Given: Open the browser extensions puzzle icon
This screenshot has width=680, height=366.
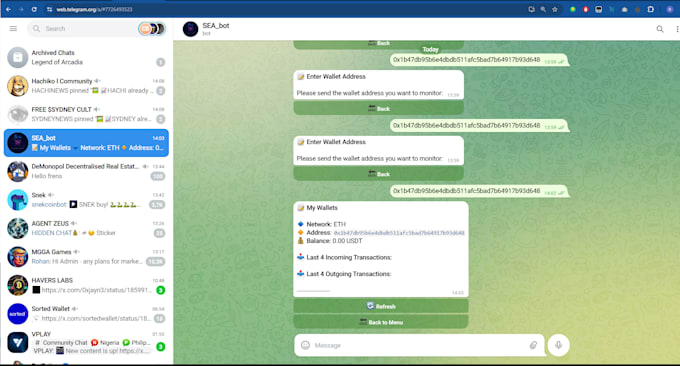Looking at the screenshot, I should 651,9.
